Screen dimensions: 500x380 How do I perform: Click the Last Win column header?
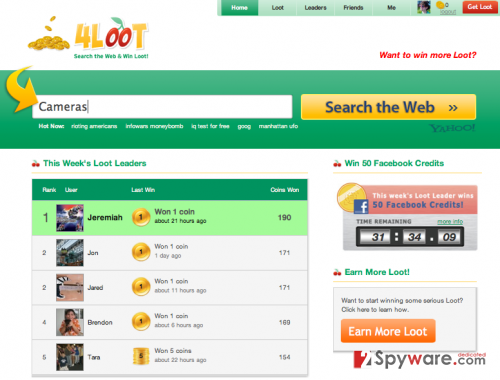[x=143, y=190]
